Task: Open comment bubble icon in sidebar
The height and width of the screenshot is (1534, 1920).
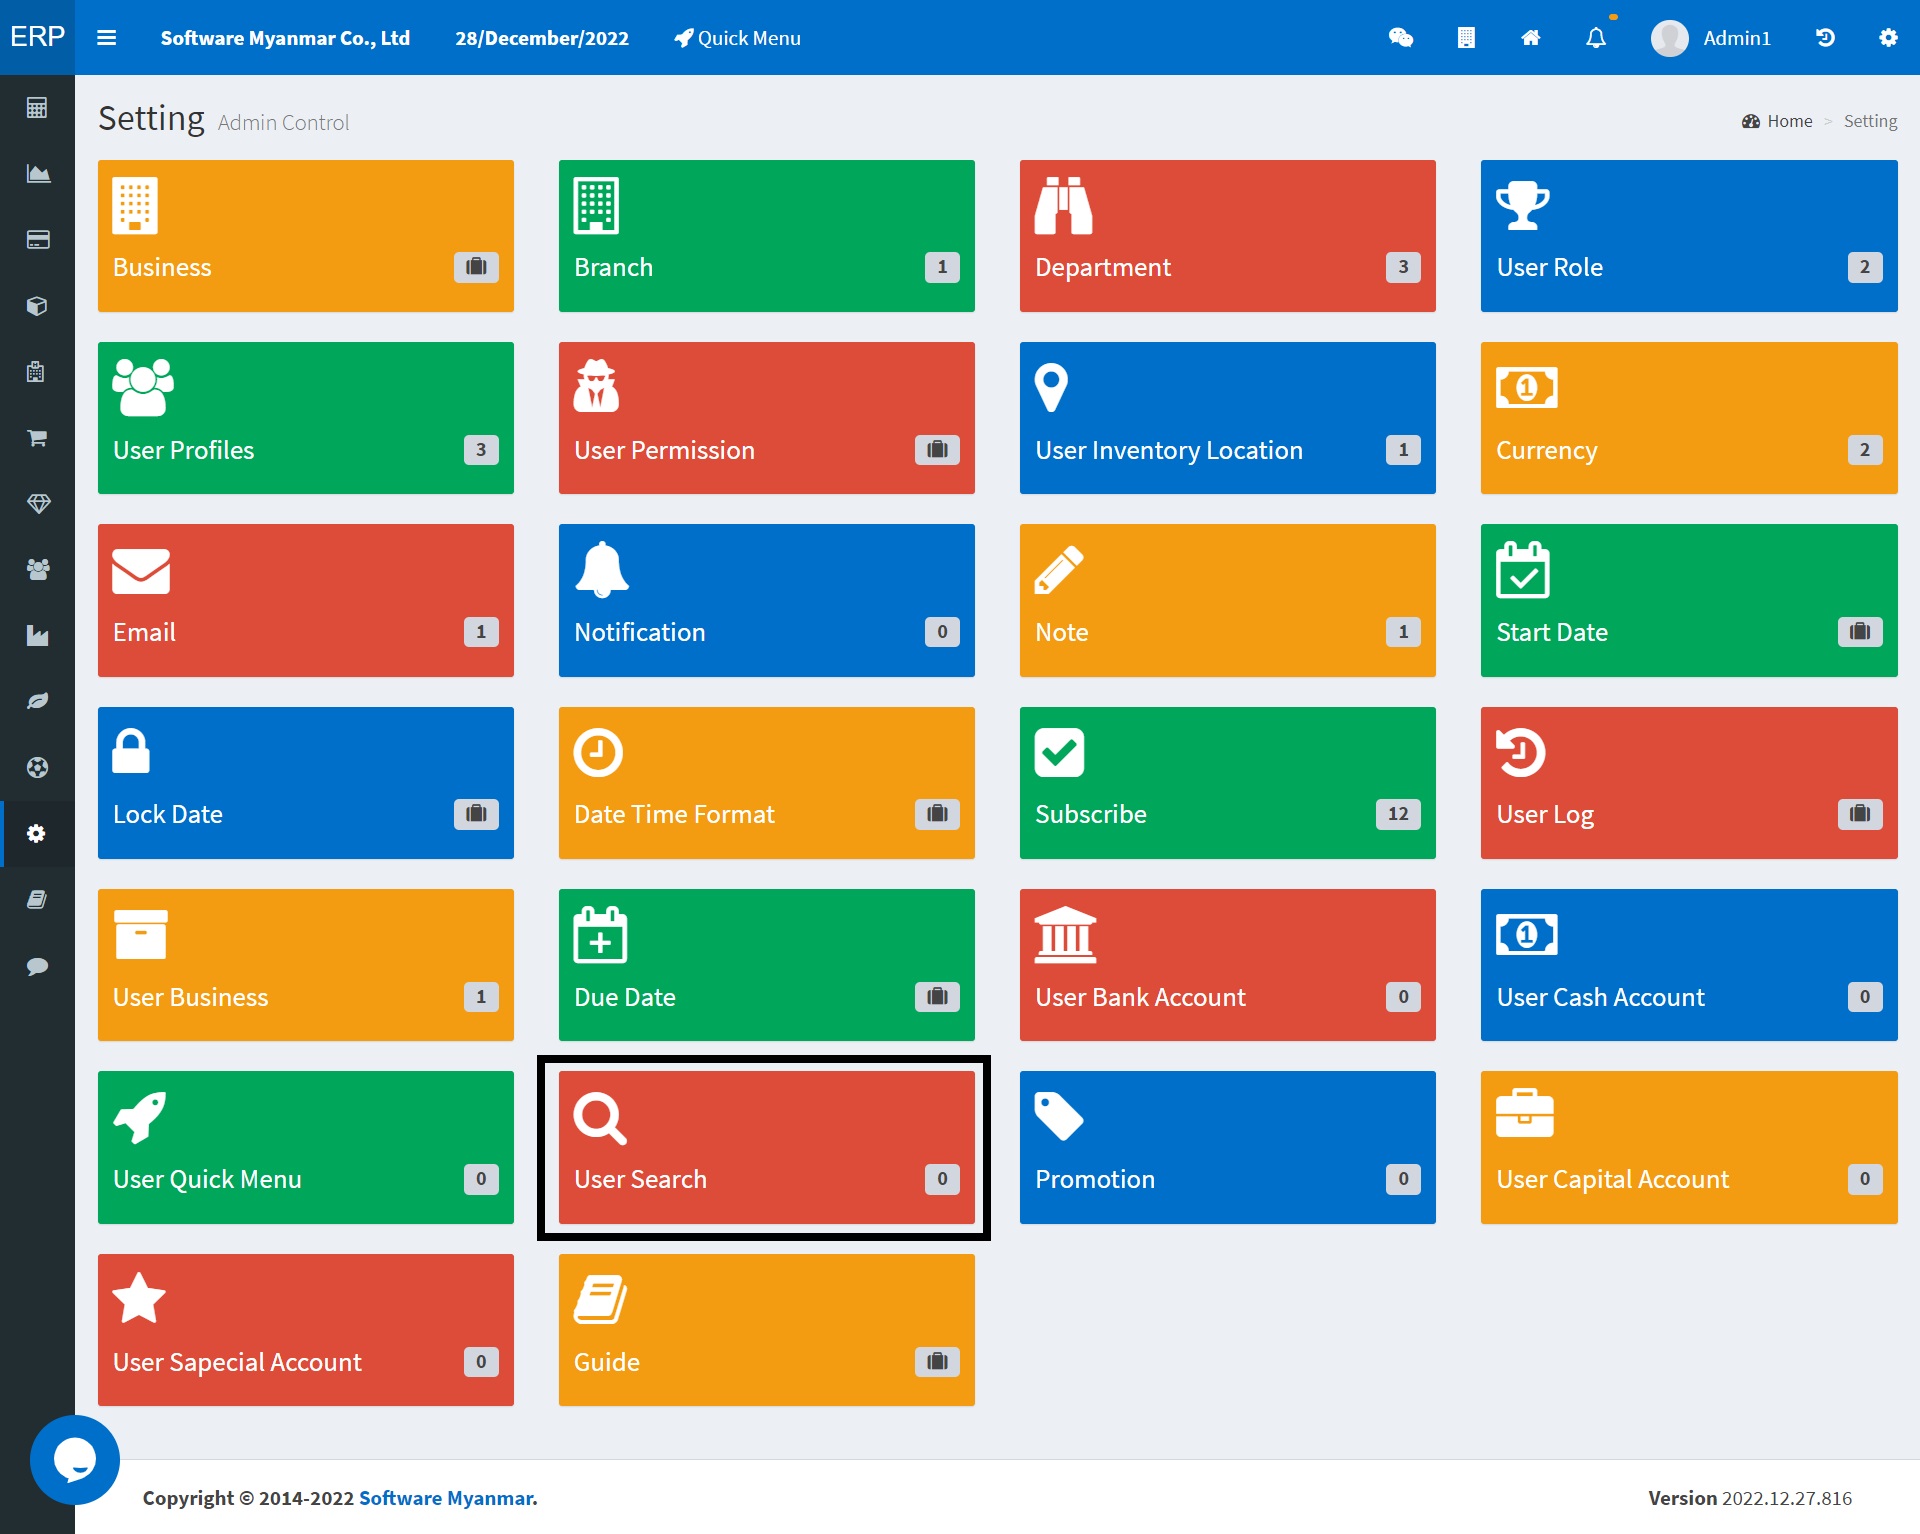Action: pyautogui.click(x=37, y=966)
